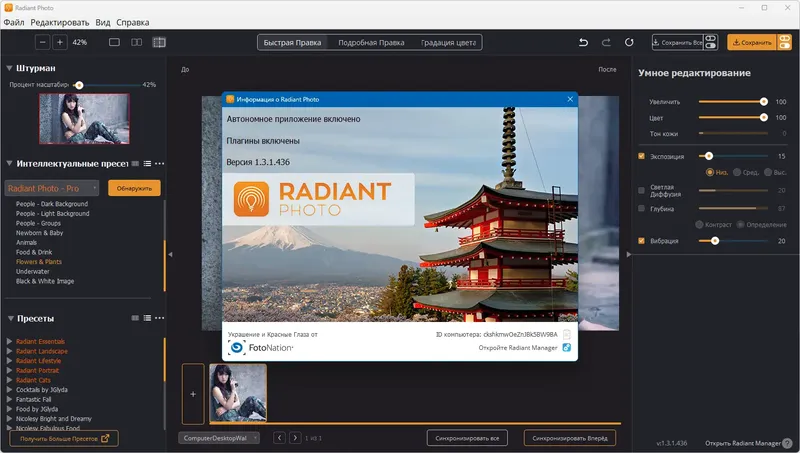800x453 pixels.
Task: Switch to single image view icon
Action: [x=114, y=42]
